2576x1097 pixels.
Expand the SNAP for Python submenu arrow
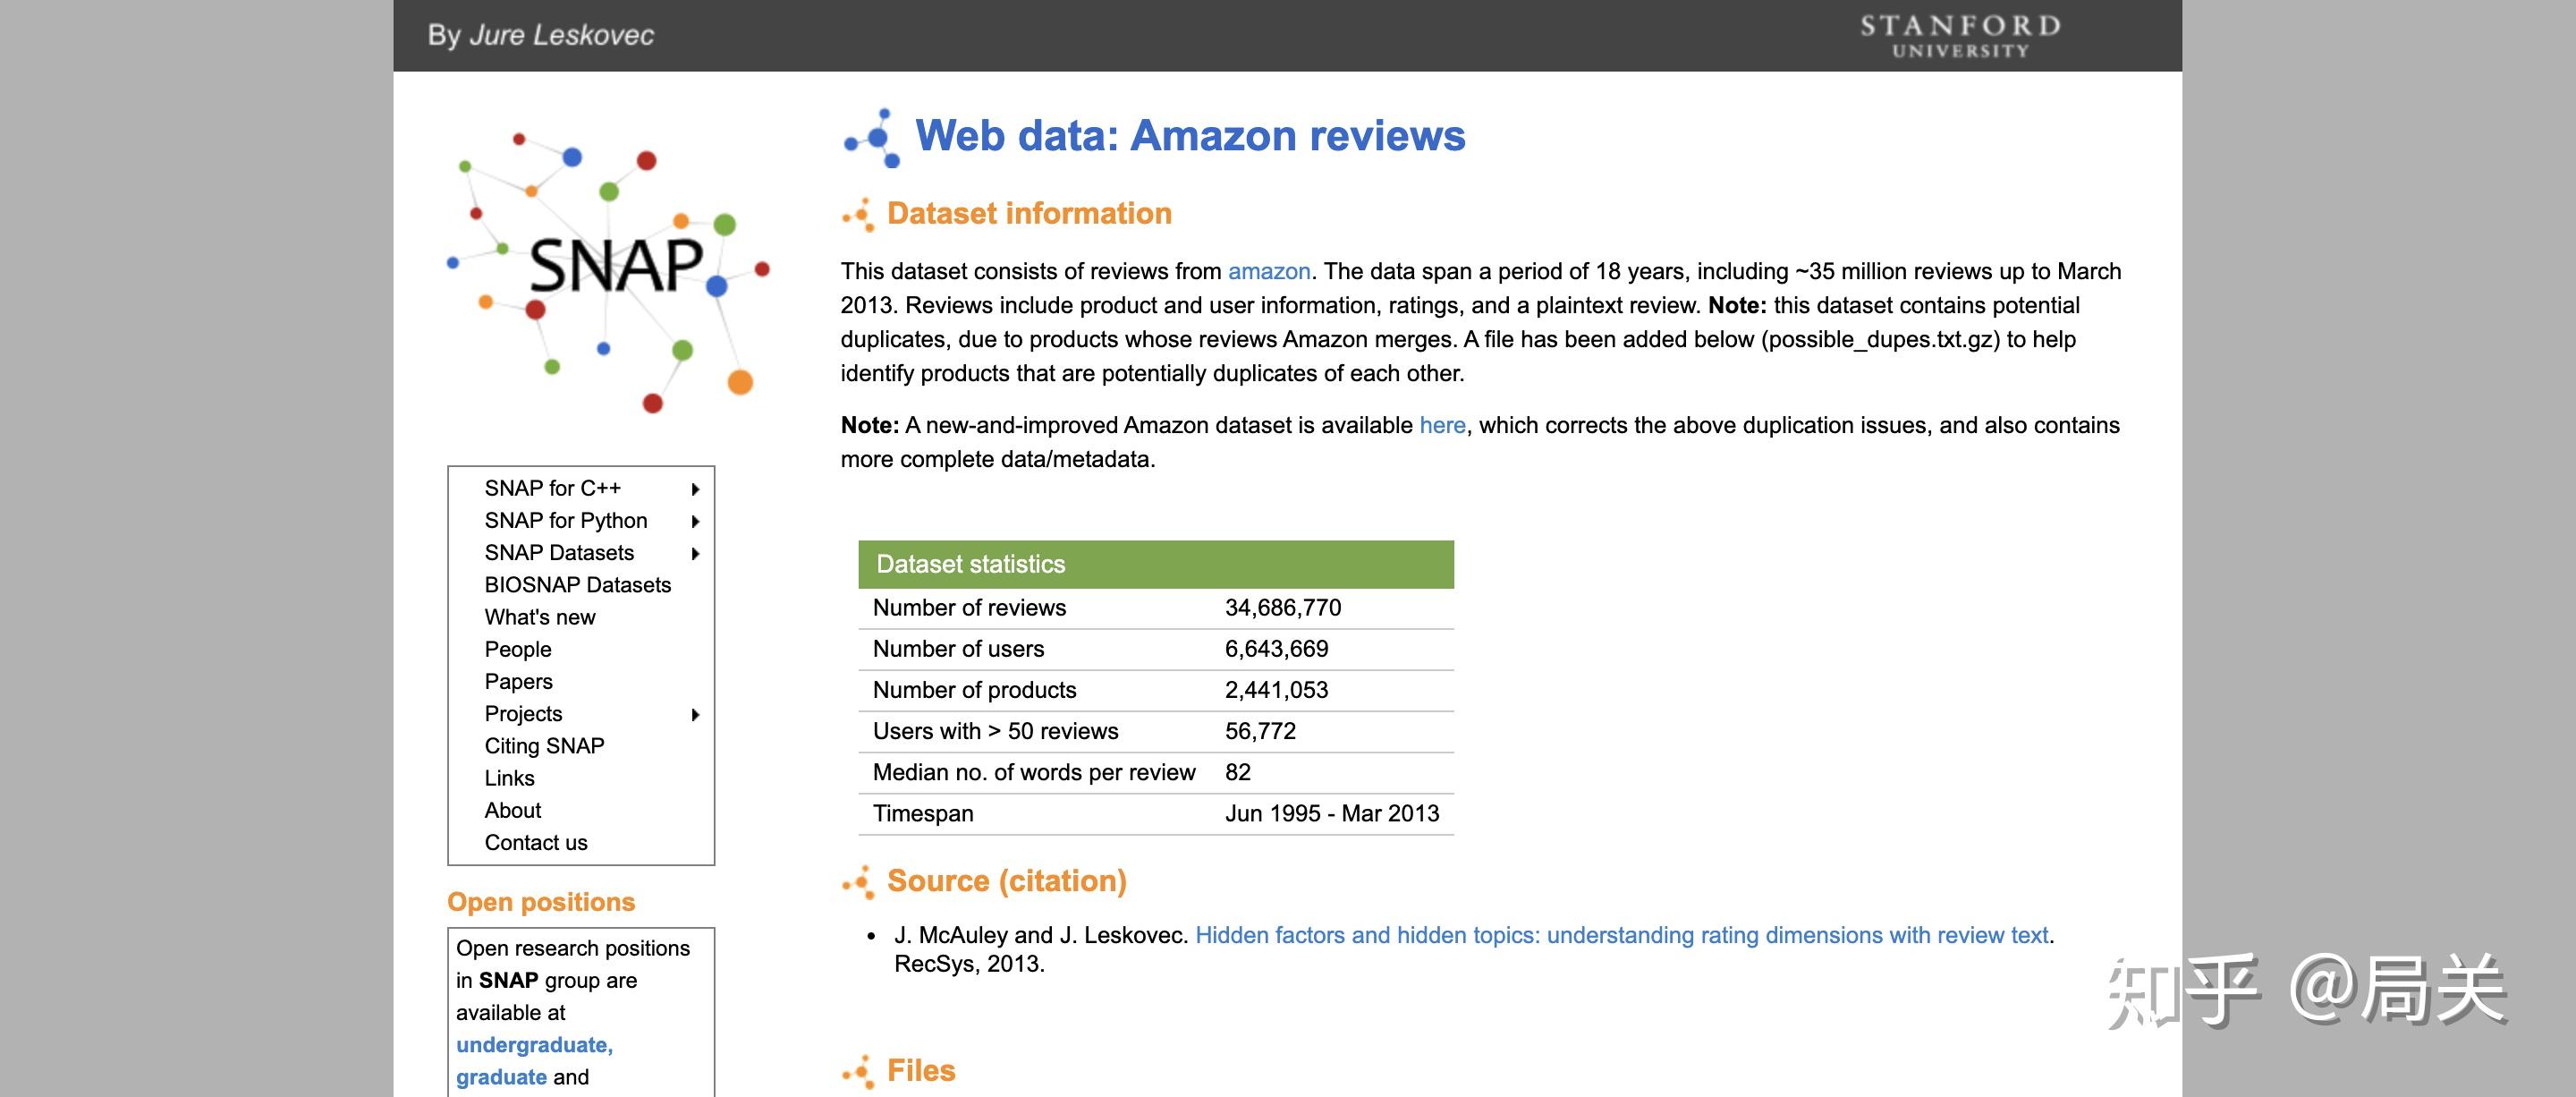(695, 521)
